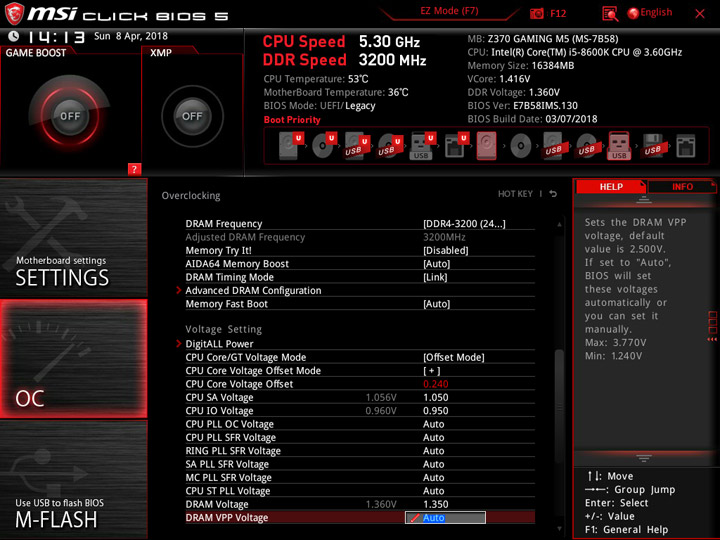Edit the CPU Core Voltage Offset 0.240 value

(435, 384)
